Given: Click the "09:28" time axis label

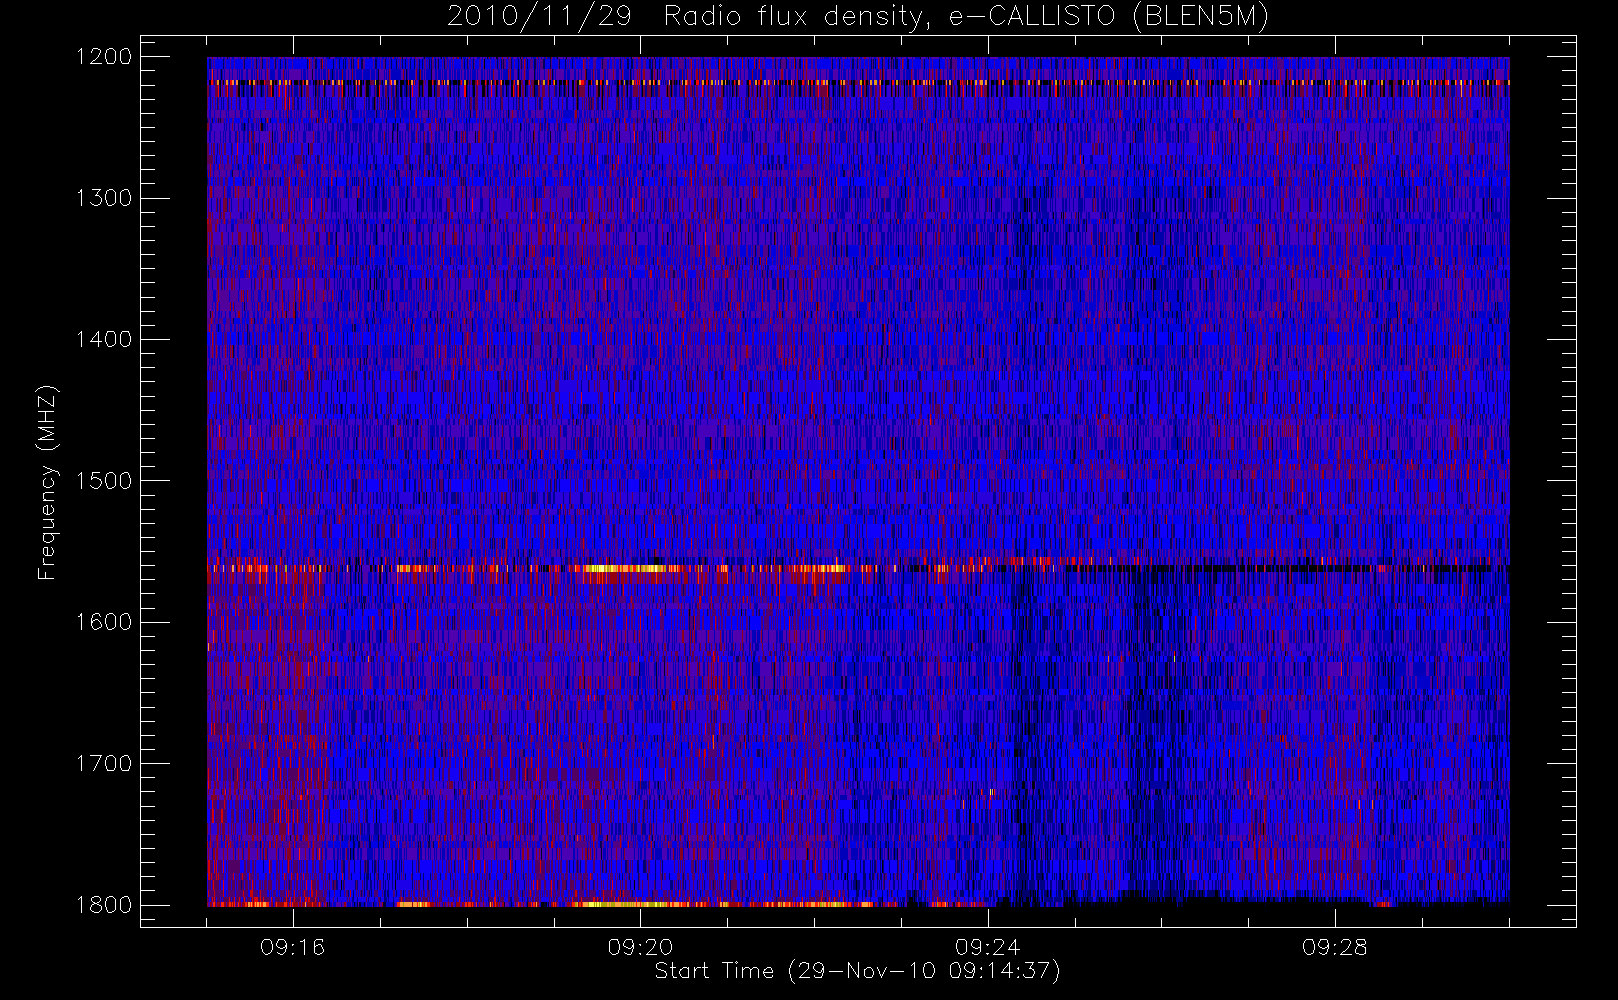Looking at the screenshot, I should (x=1334, y=947).
